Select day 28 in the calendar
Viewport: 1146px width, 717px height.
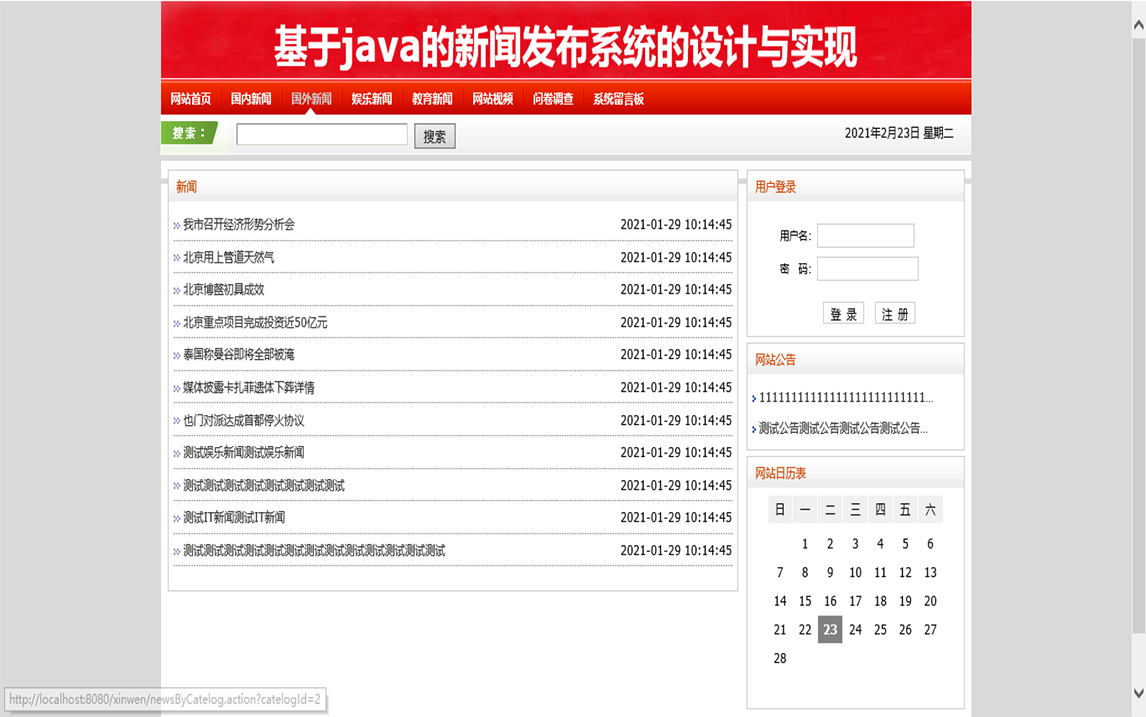(x=780, y=658)
